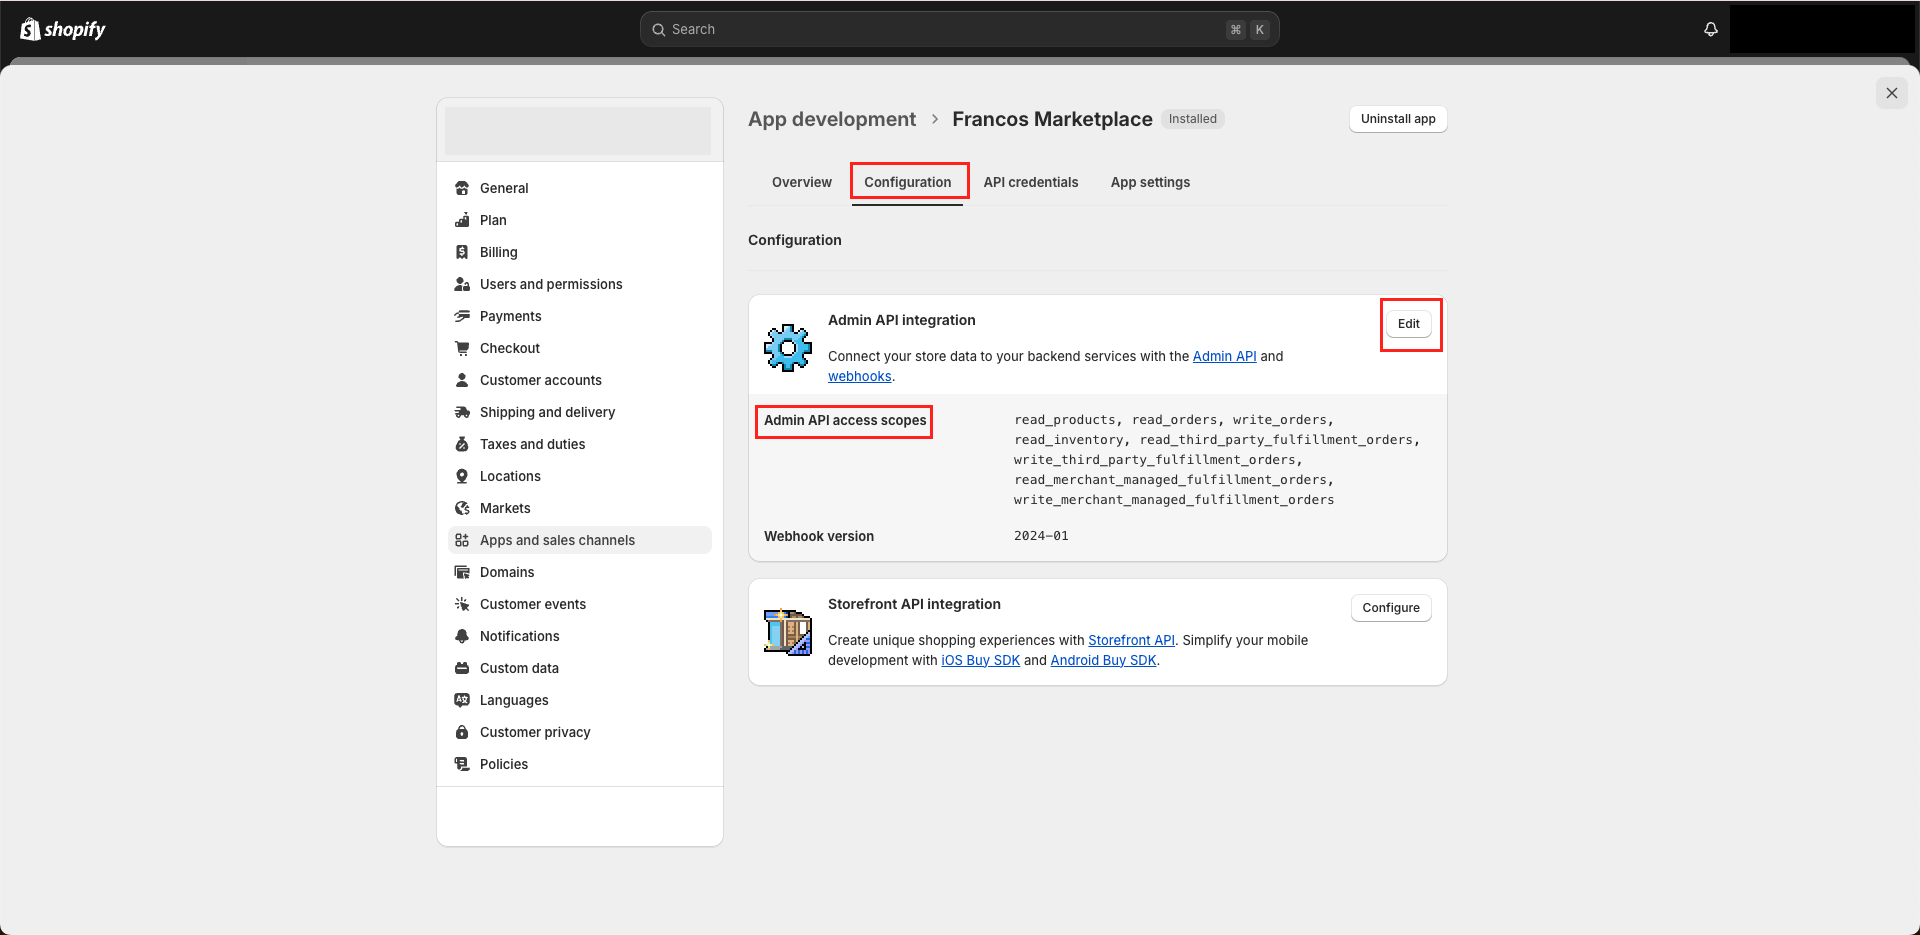Click the Plan chart icon
This screenshot has width=1920, height=935.
[462, 220]
